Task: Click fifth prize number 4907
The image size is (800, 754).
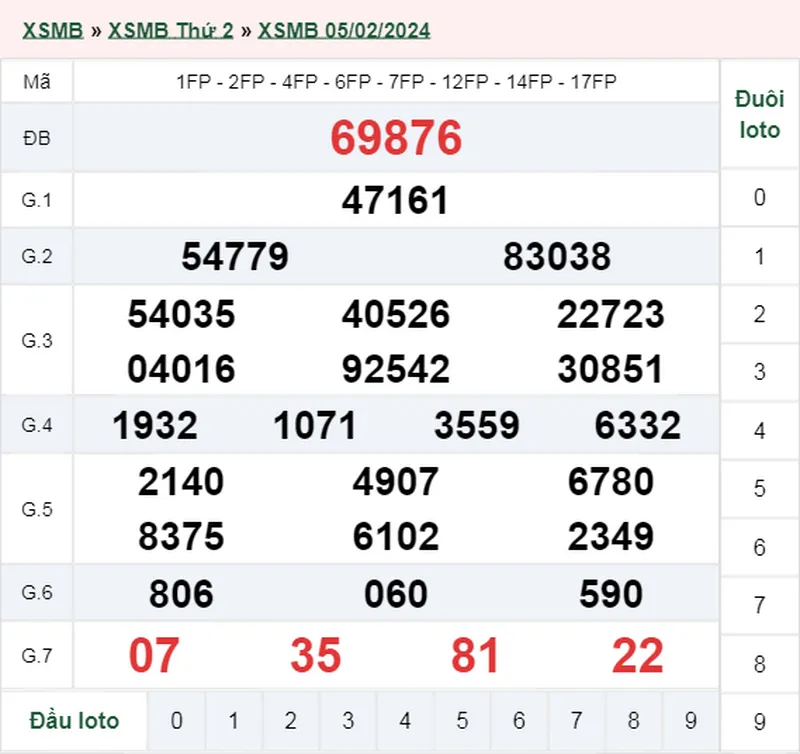Action: (395, 482)
